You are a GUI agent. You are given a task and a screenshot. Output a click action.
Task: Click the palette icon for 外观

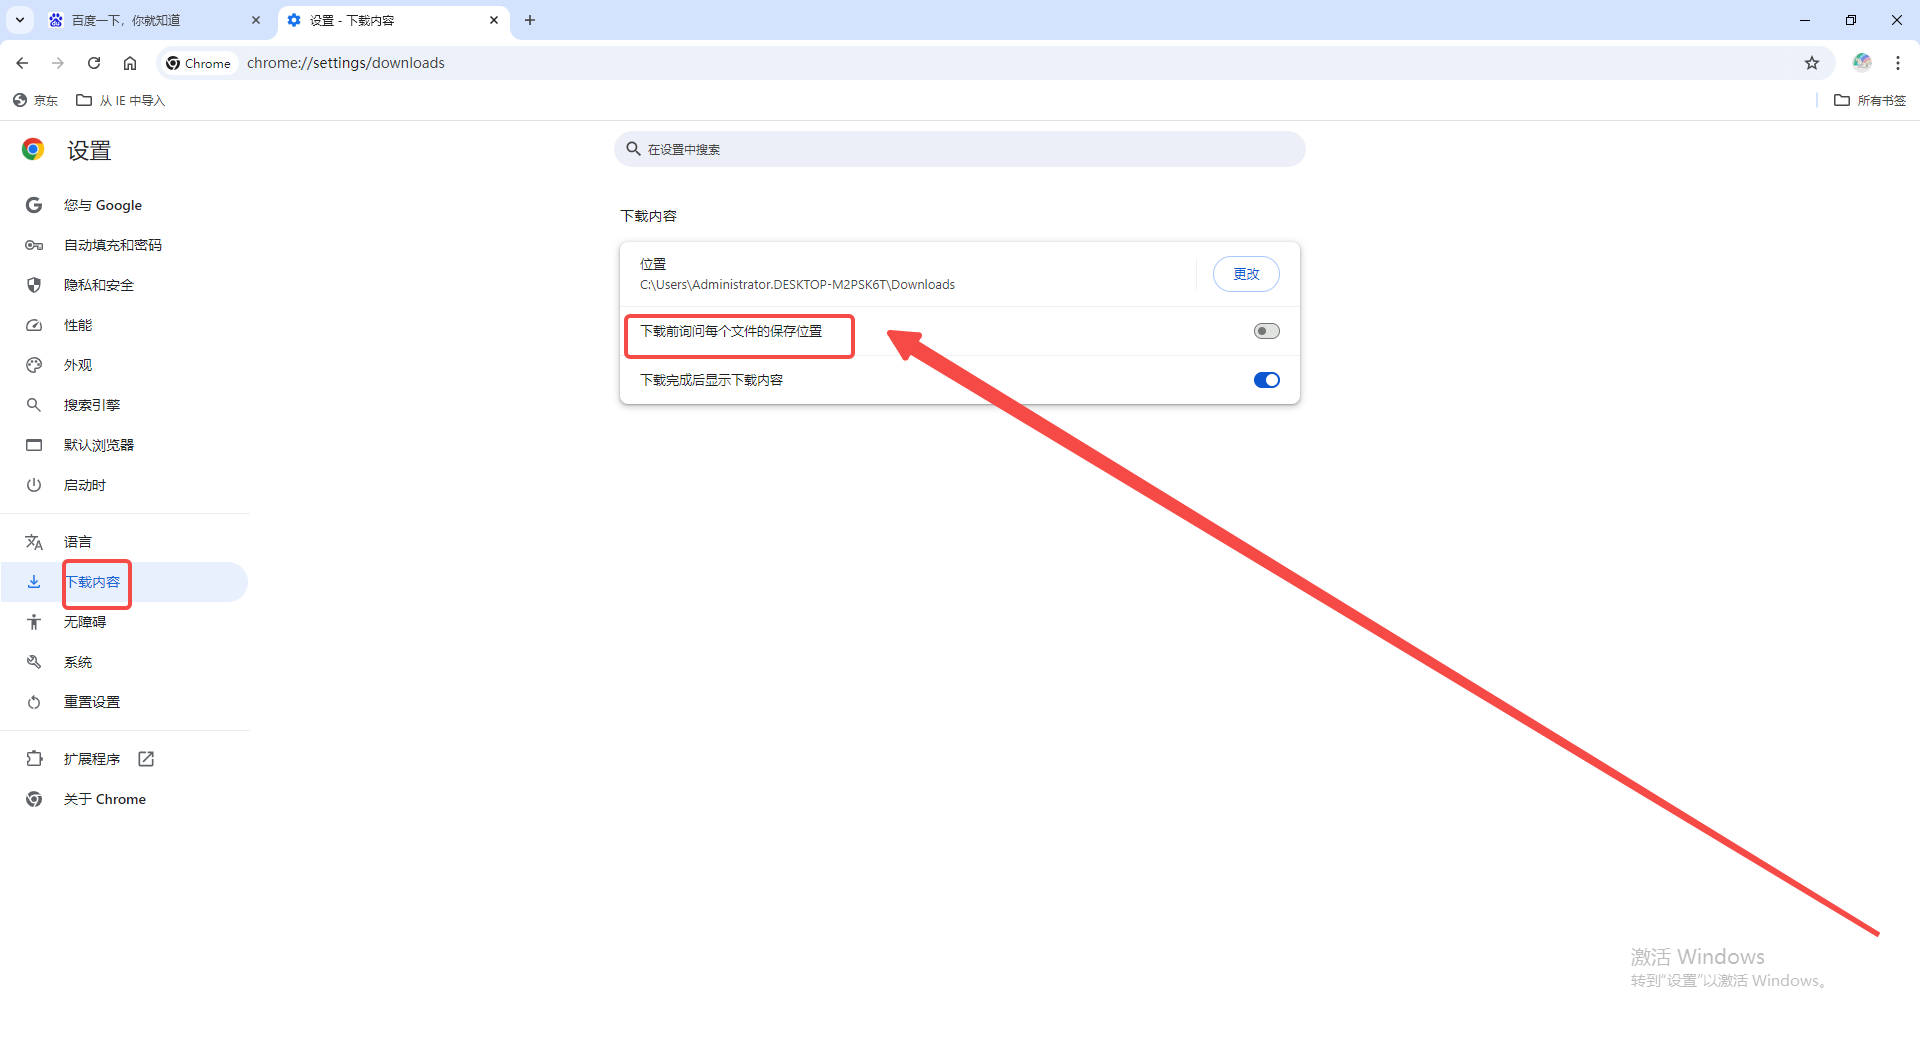click(x=34, y=365)
